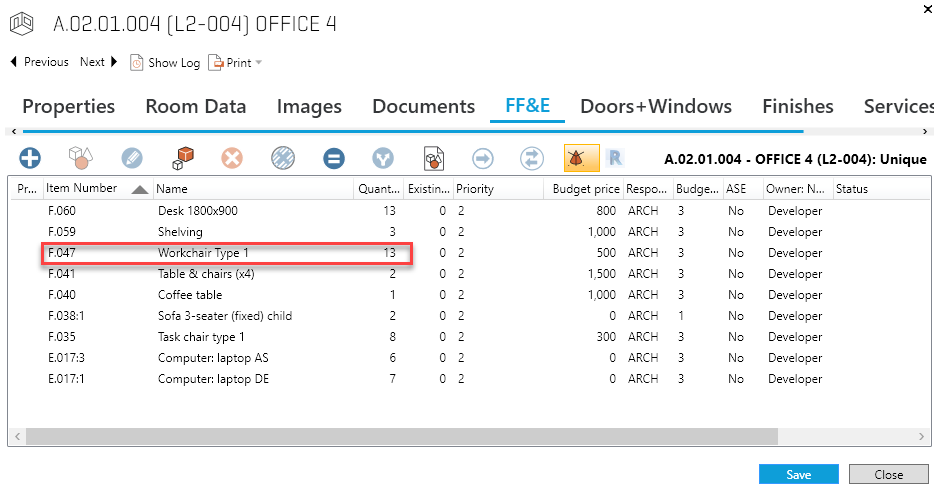Click the table's horizontal scrollbar
Viewport: 939px width, 494px height.
click(x=400, y=436)
